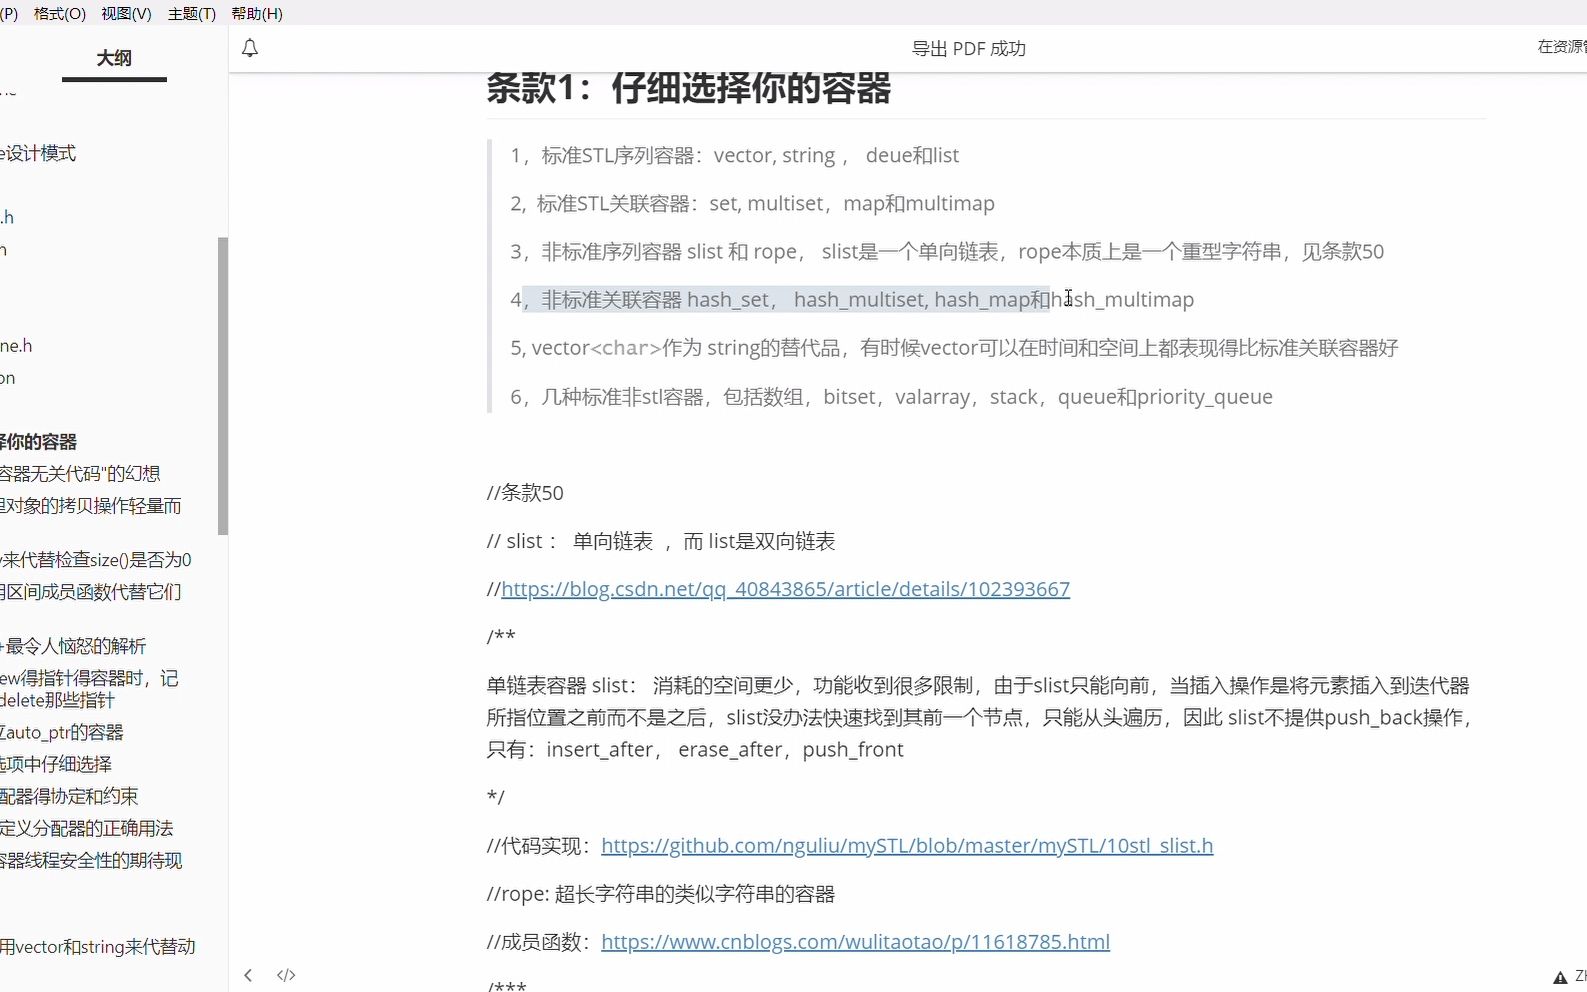This screenshot has height=992, width=1587.
Task: Click the outline panel vertical scrollbar
Action: pos(223,386)
